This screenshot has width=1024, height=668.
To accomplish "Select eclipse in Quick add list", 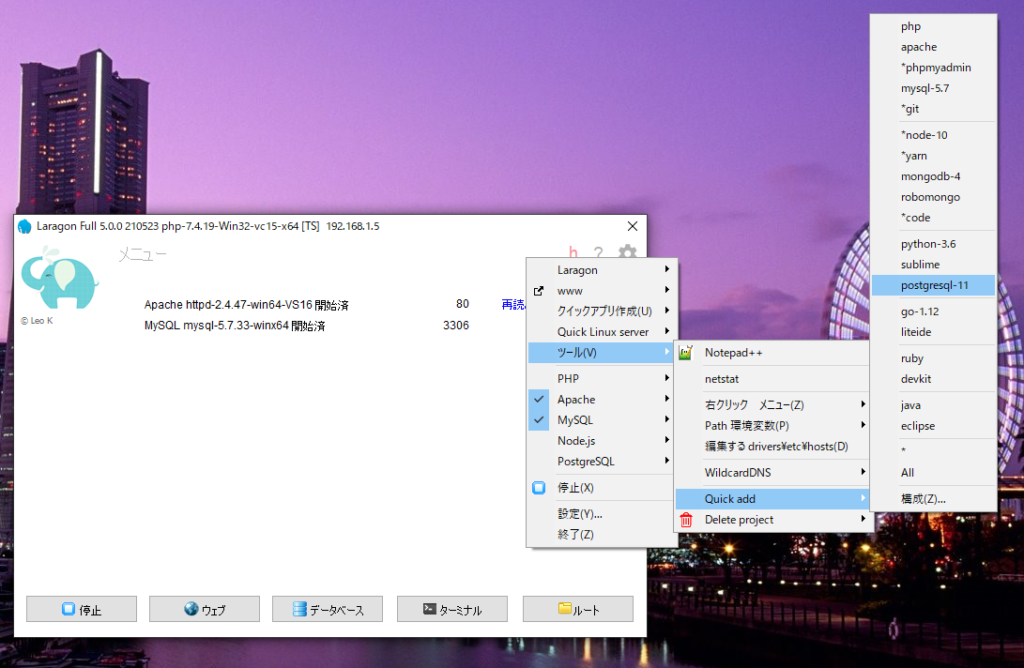I will 933,426.
